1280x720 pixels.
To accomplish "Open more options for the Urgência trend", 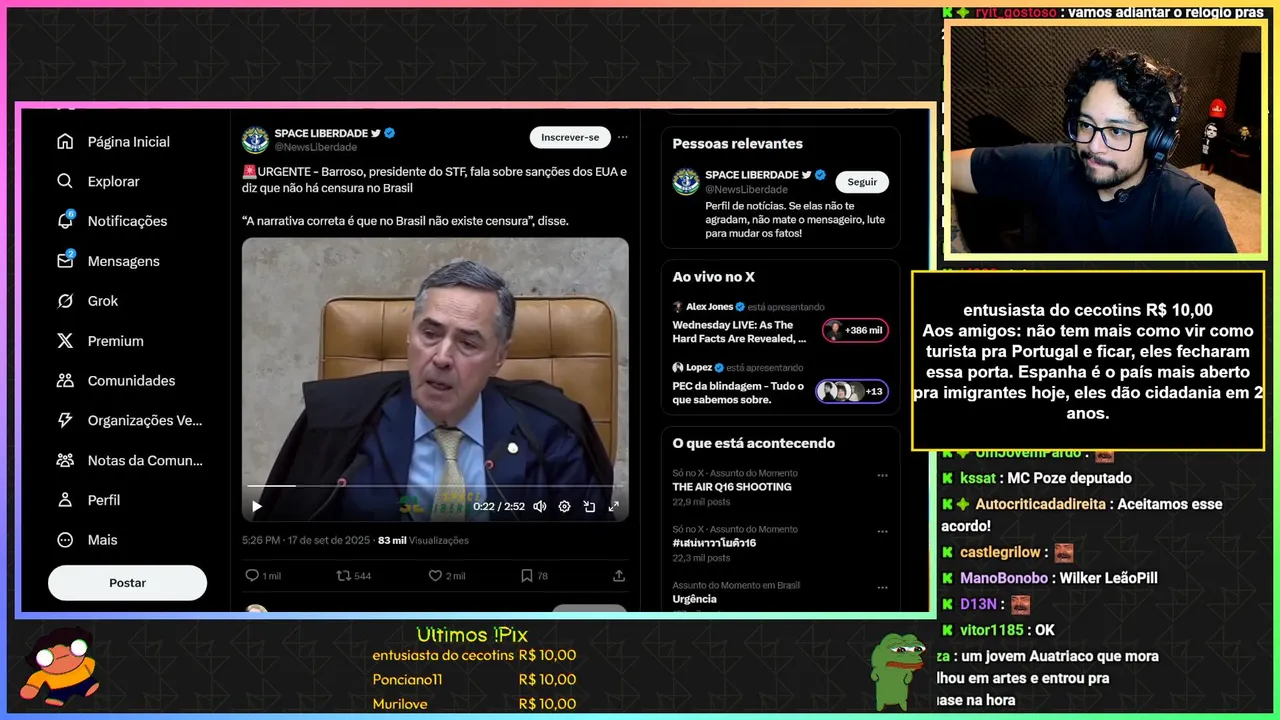I will (882, 588).
